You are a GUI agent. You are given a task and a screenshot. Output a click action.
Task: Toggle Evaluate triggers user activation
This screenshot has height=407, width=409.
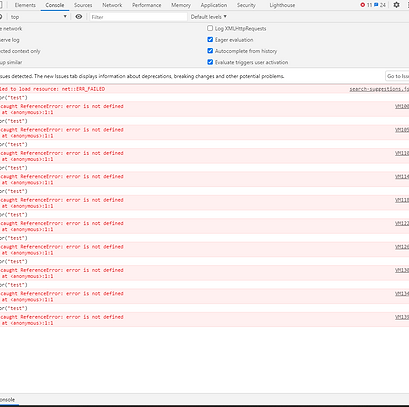click(210, 62)
